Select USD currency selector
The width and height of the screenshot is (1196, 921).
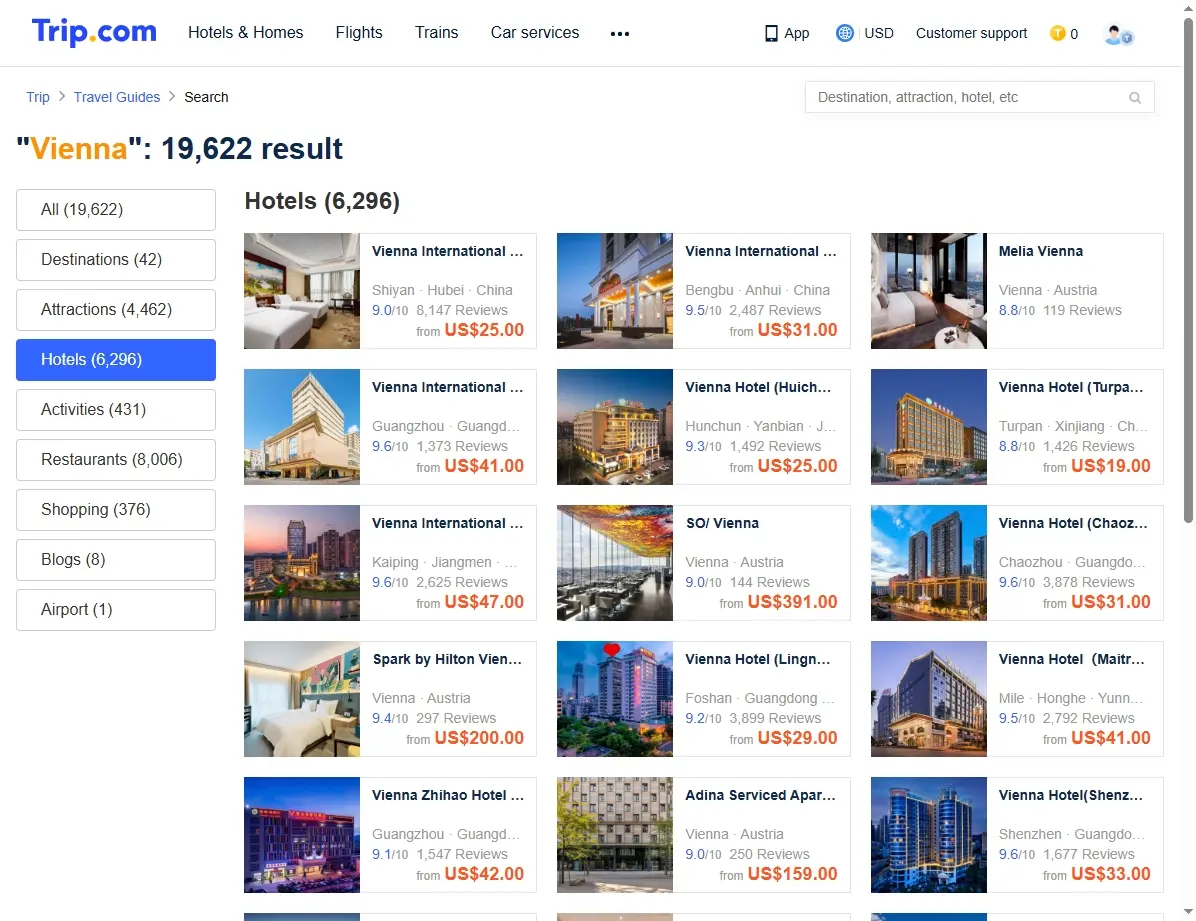879,34
